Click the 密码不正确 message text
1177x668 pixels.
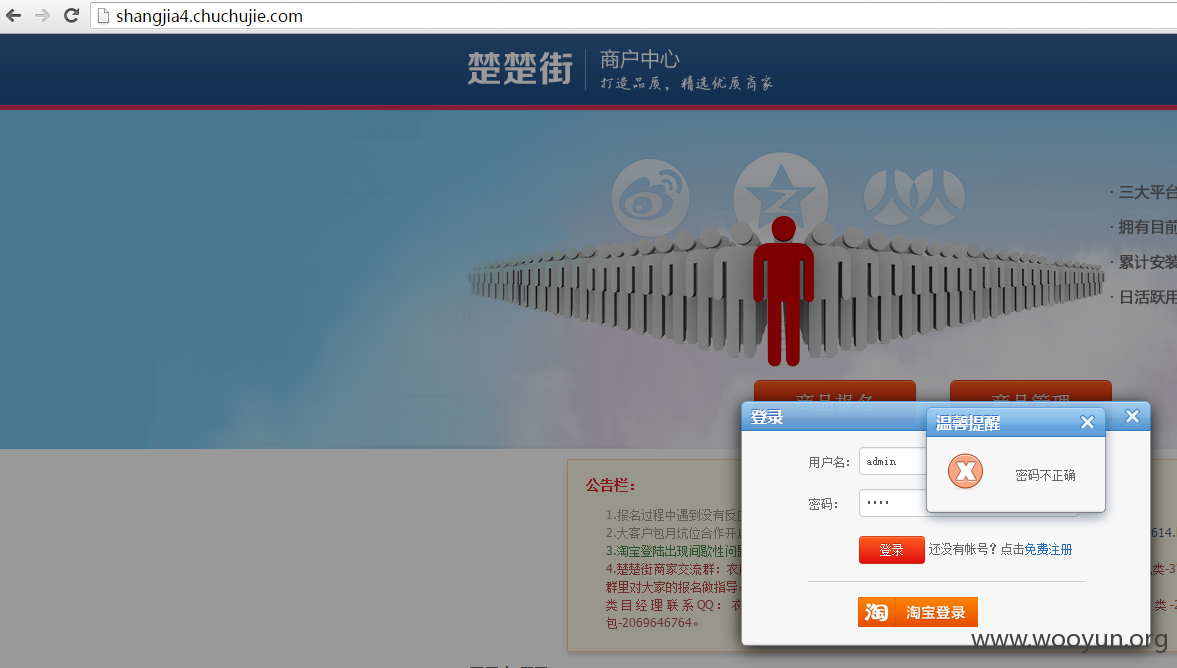point(1045,475)
